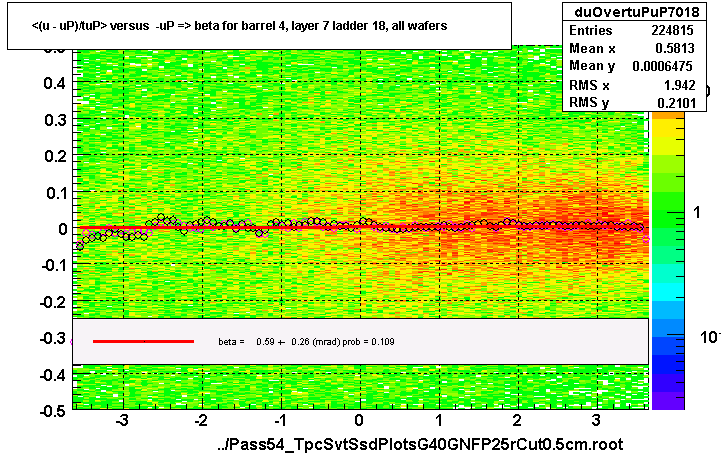Click the beta = 0.59 legend text
This screenshot has width=721, height=455.
306,342
